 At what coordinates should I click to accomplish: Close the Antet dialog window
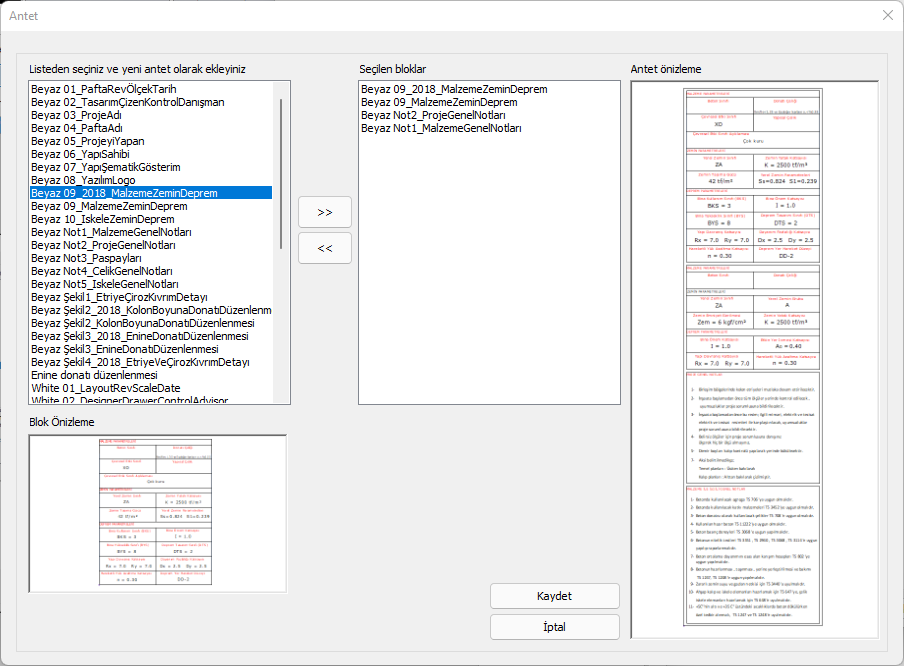[887, 15]
